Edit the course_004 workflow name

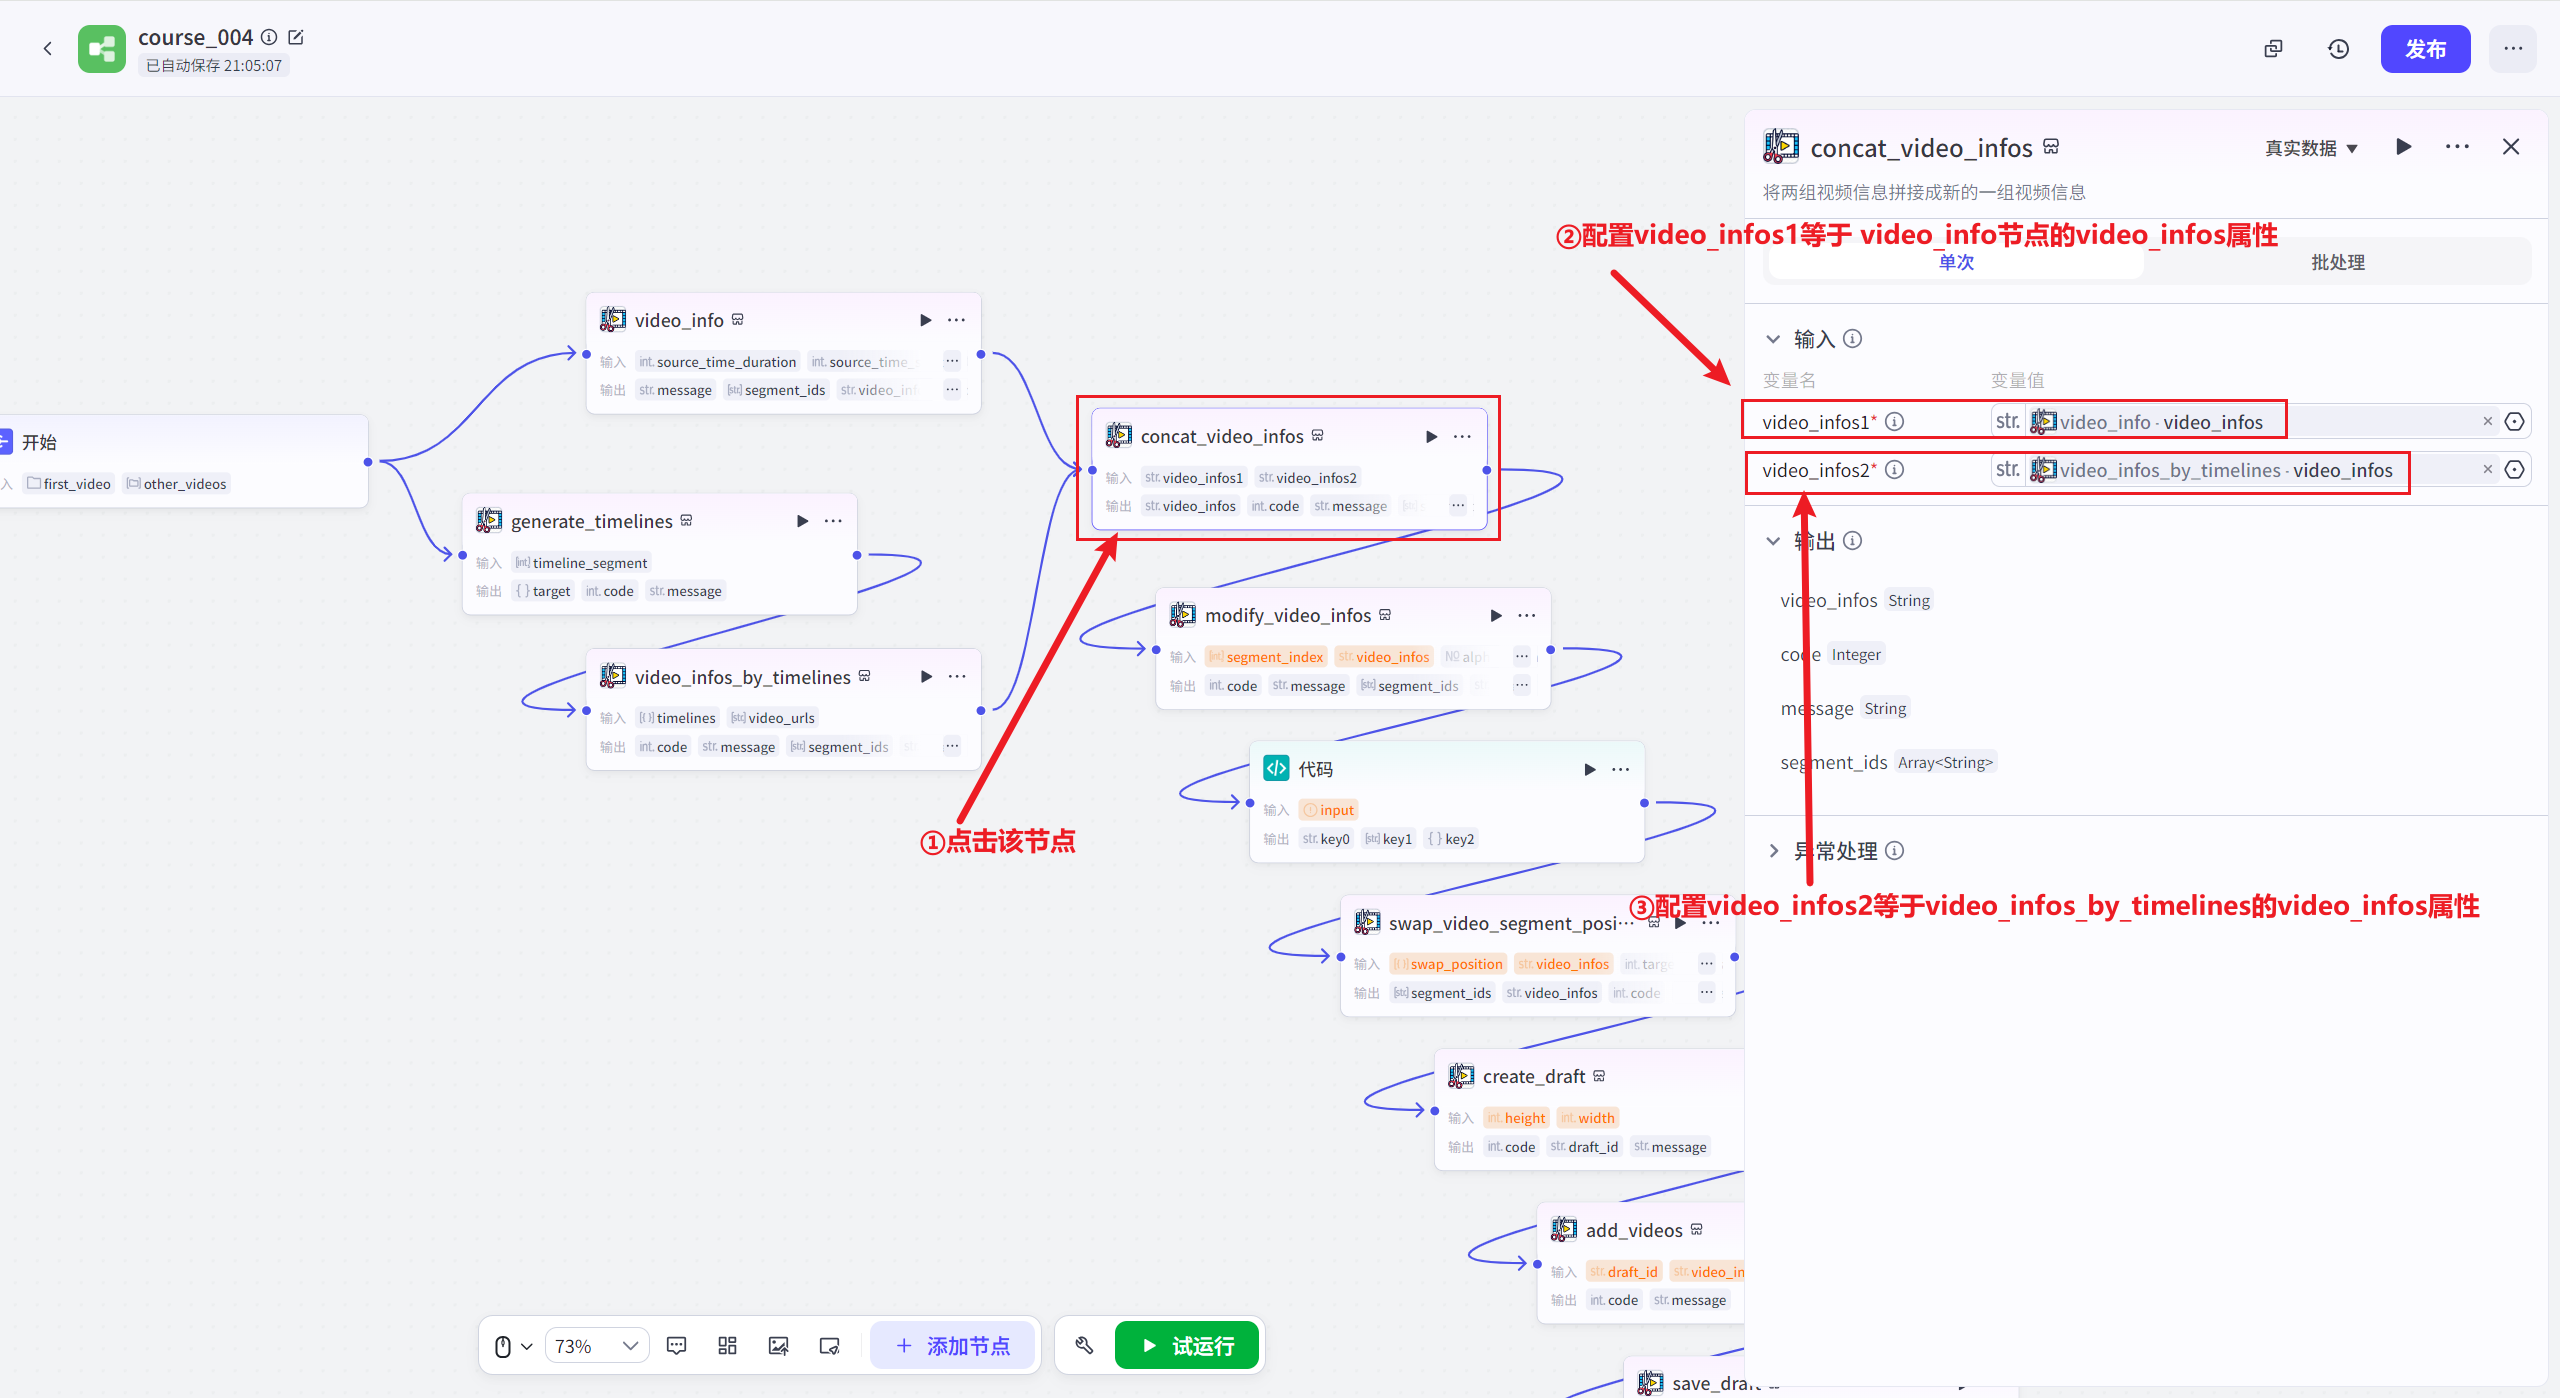[296, 37]
